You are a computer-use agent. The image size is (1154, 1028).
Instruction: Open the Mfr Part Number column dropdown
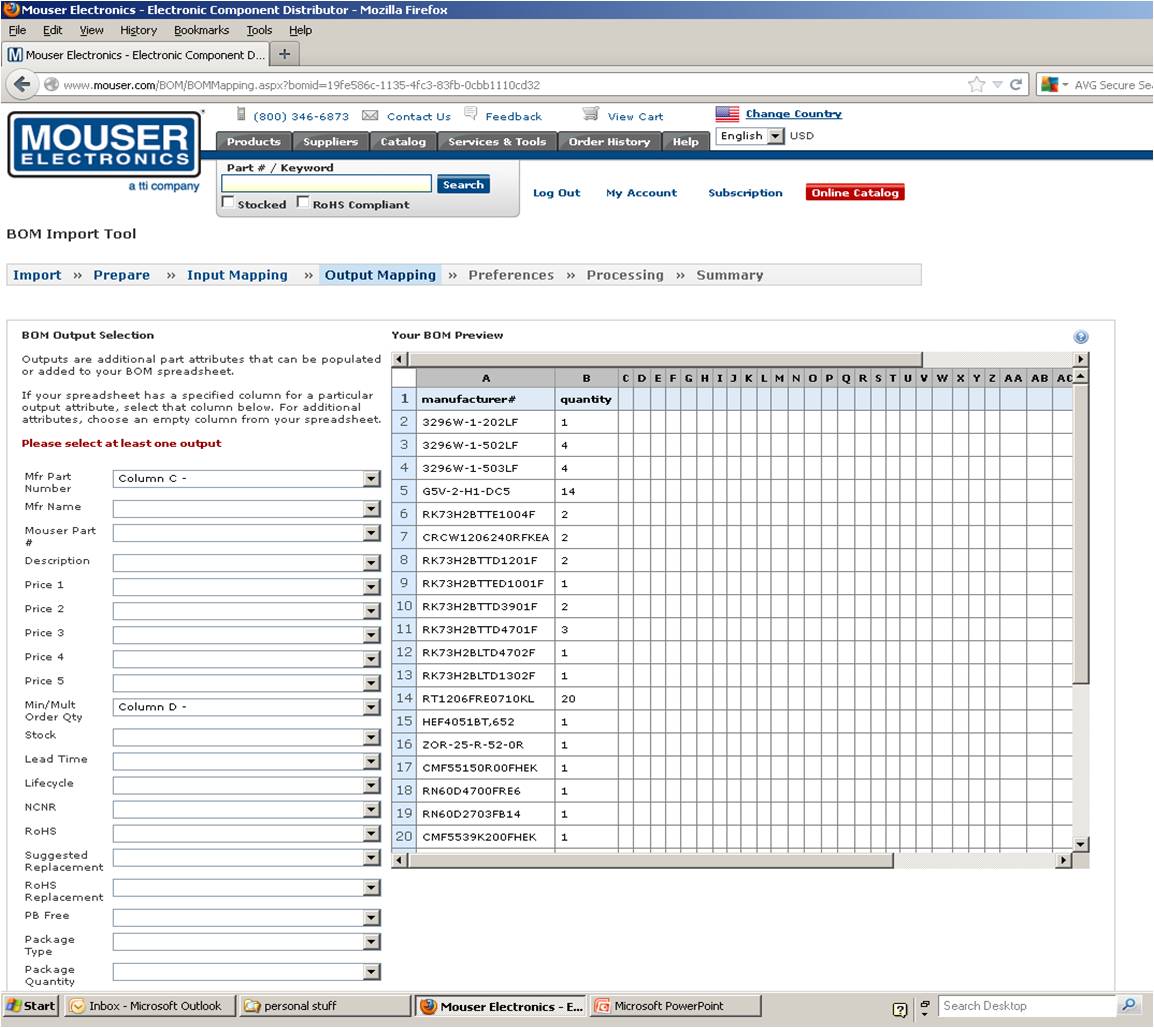[x=247, y=479]
